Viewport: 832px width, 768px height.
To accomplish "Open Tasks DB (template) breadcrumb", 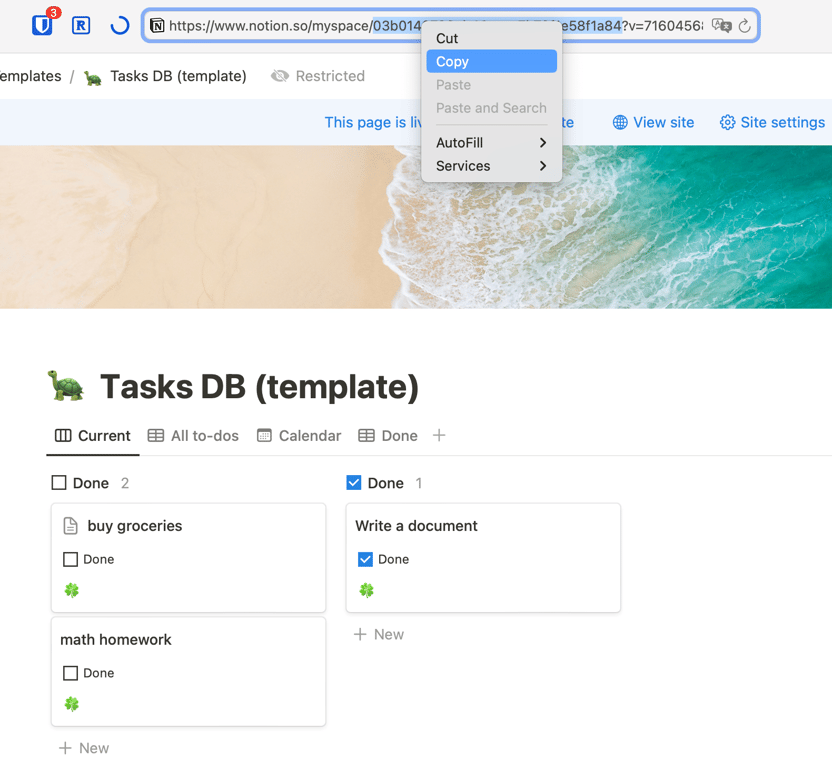I will tap(165, 76).
